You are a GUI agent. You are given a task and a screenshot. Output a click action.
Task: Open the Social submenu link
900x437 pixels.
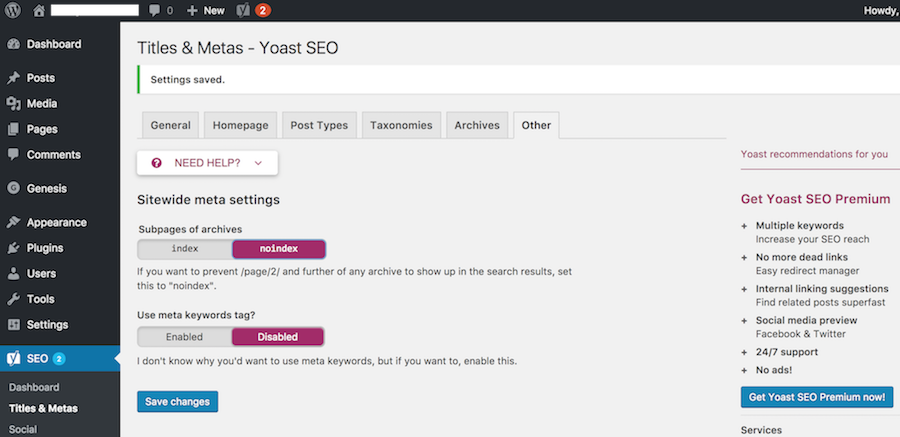pyautogui.click(x=23, y=430)
